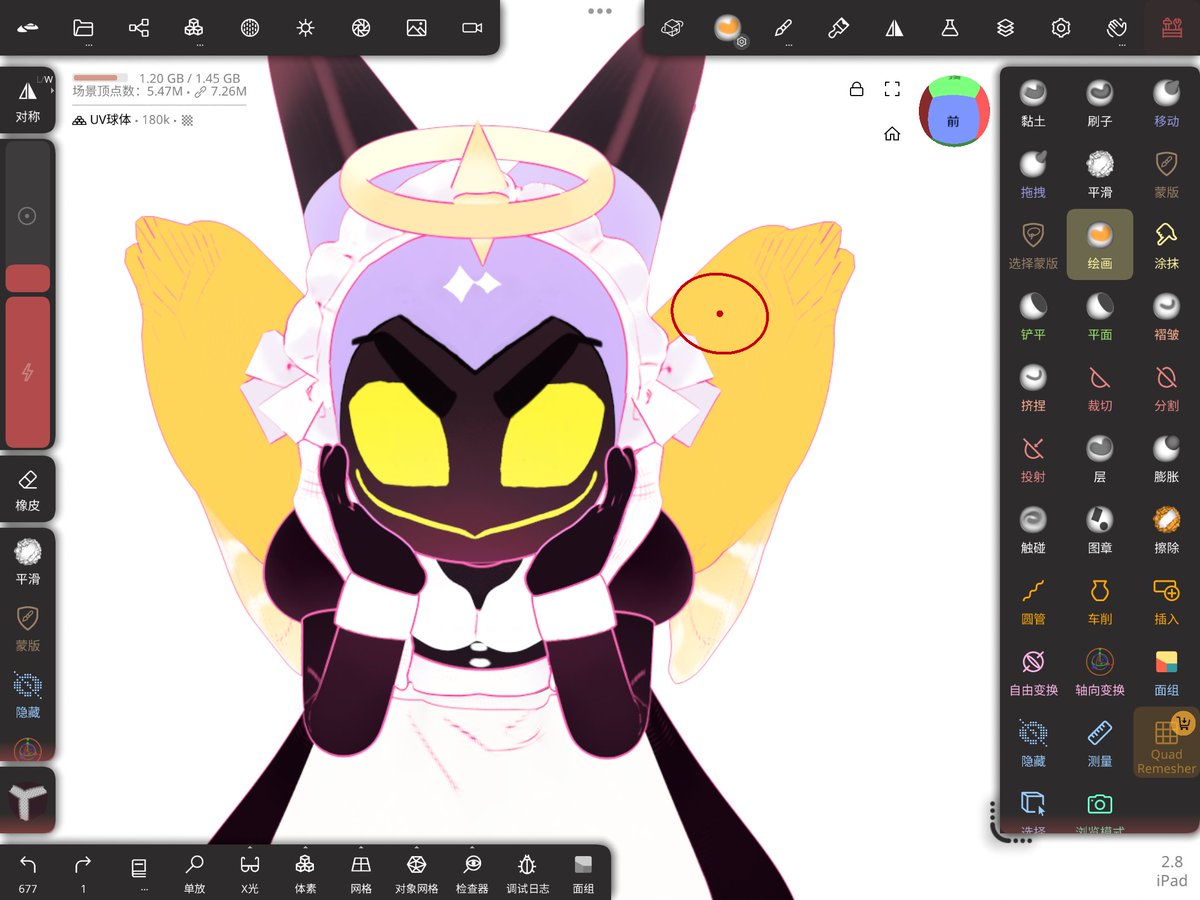Viewport: 1200px width, 900px height.
Task: Toggle the 检查器 inspector
Action: point(472,873)
